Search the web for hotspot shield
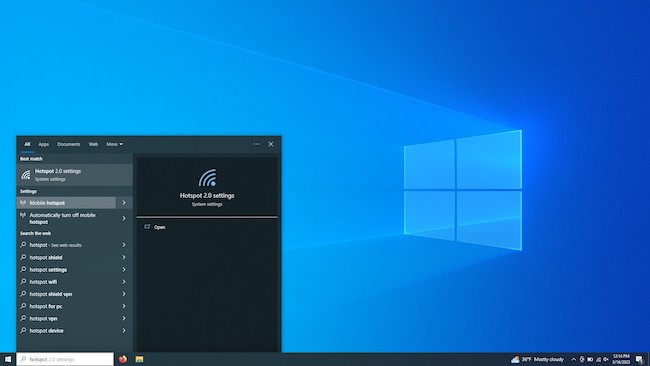 66,257
